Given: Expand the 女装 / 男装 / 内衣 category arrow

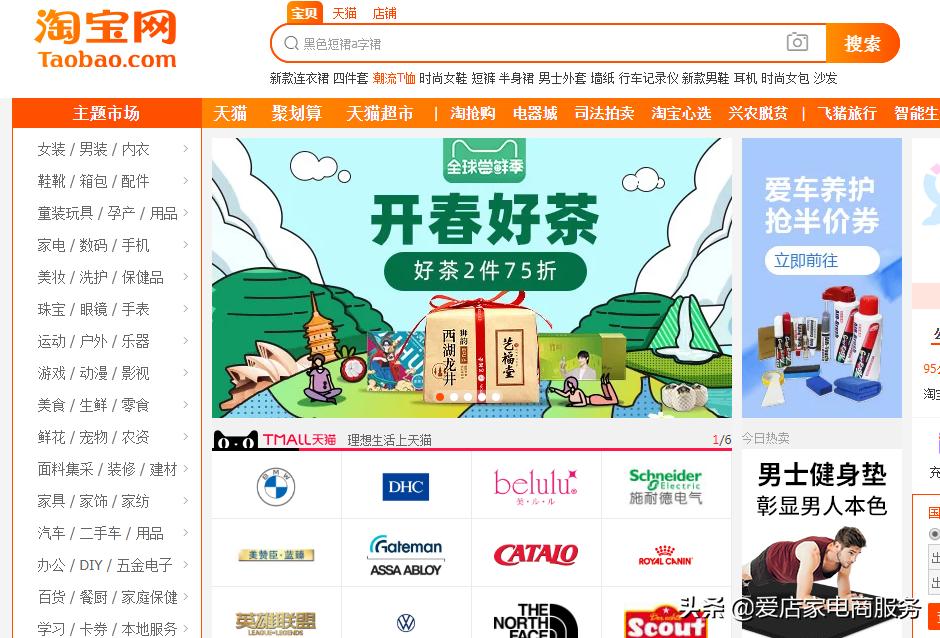Looking at the screenshot, I should 186,149.
